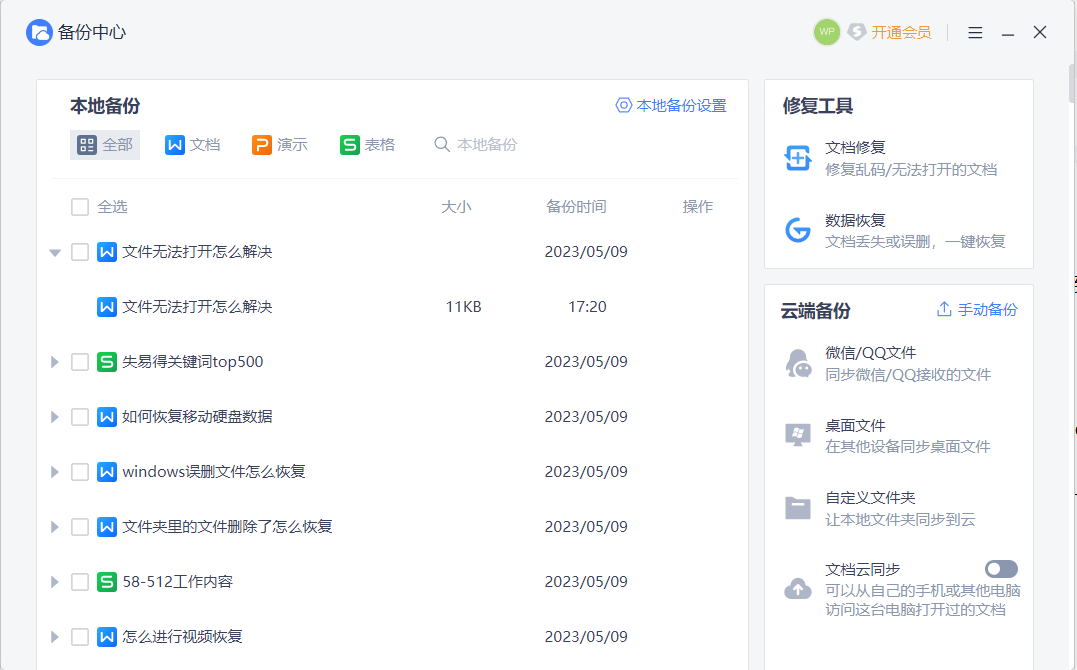Click the 微信/QQ文件 sync icon

tap(797, 363)
